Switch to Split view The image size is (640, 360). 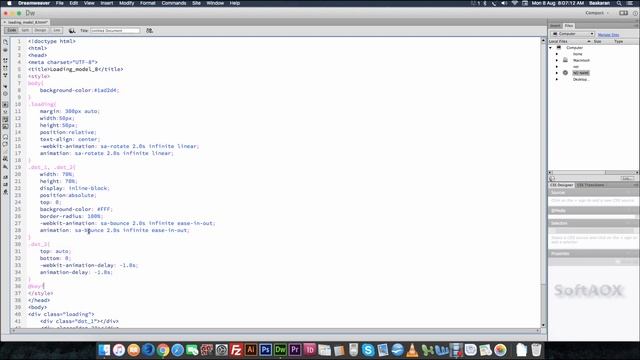[x=25, y=30]
